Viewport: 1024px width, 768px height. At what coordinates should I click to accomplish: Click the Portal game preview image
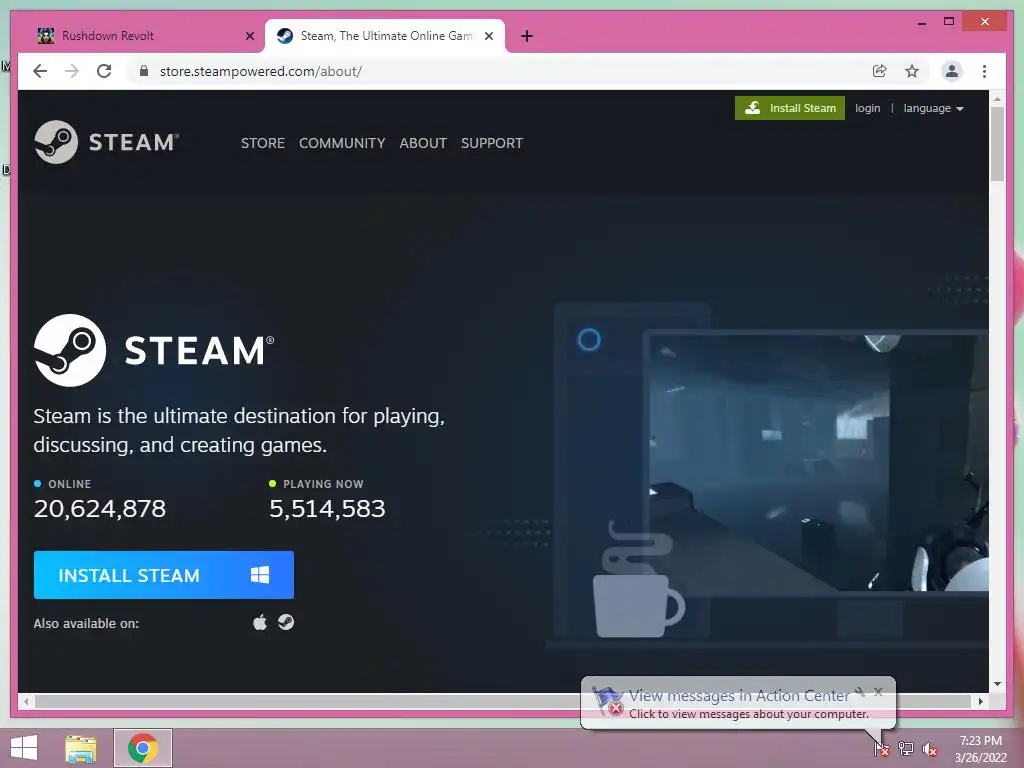[818, 462]
